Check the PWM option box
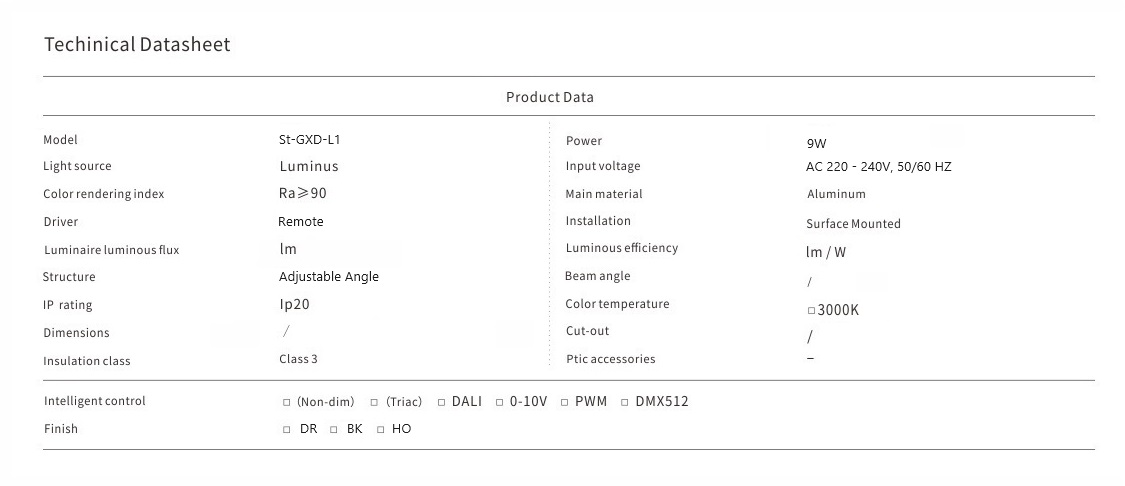Screen dimensions: 1125x486 (x=564, y=403)
